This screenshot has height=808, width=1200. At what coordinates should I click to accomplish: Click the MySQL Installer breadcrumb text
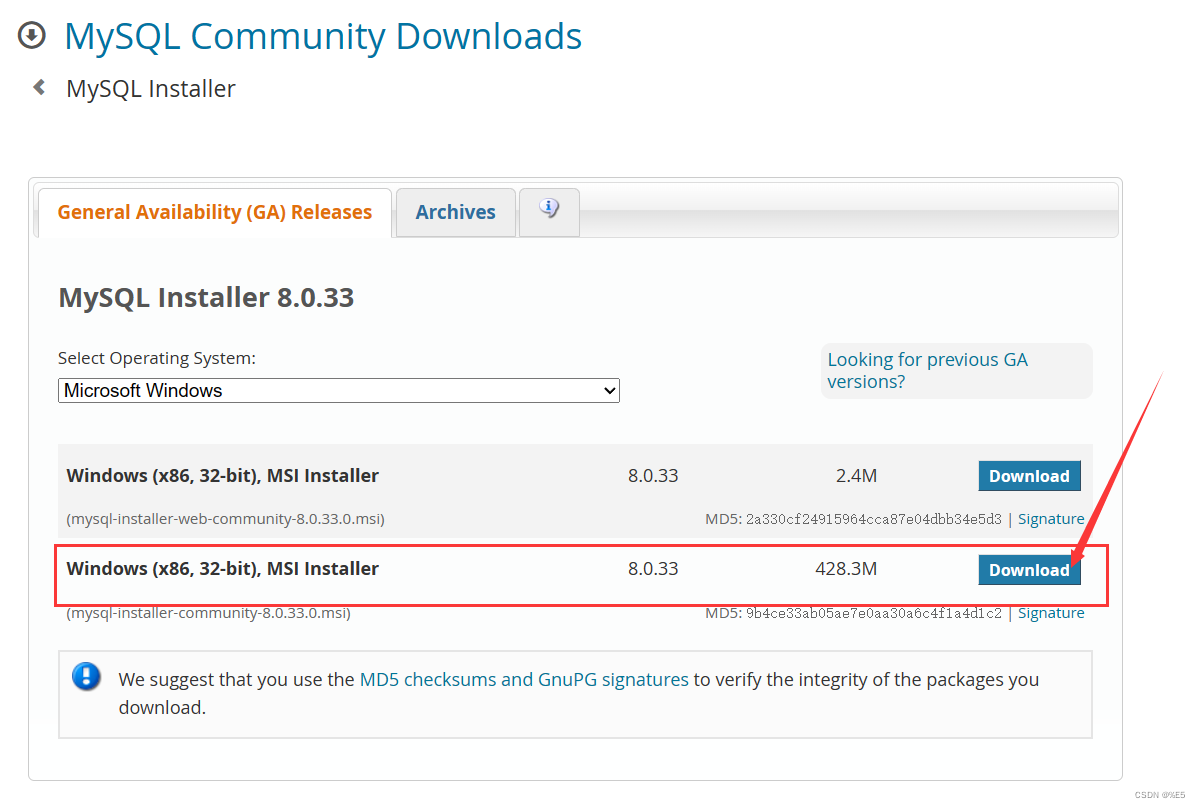(151, 88)
